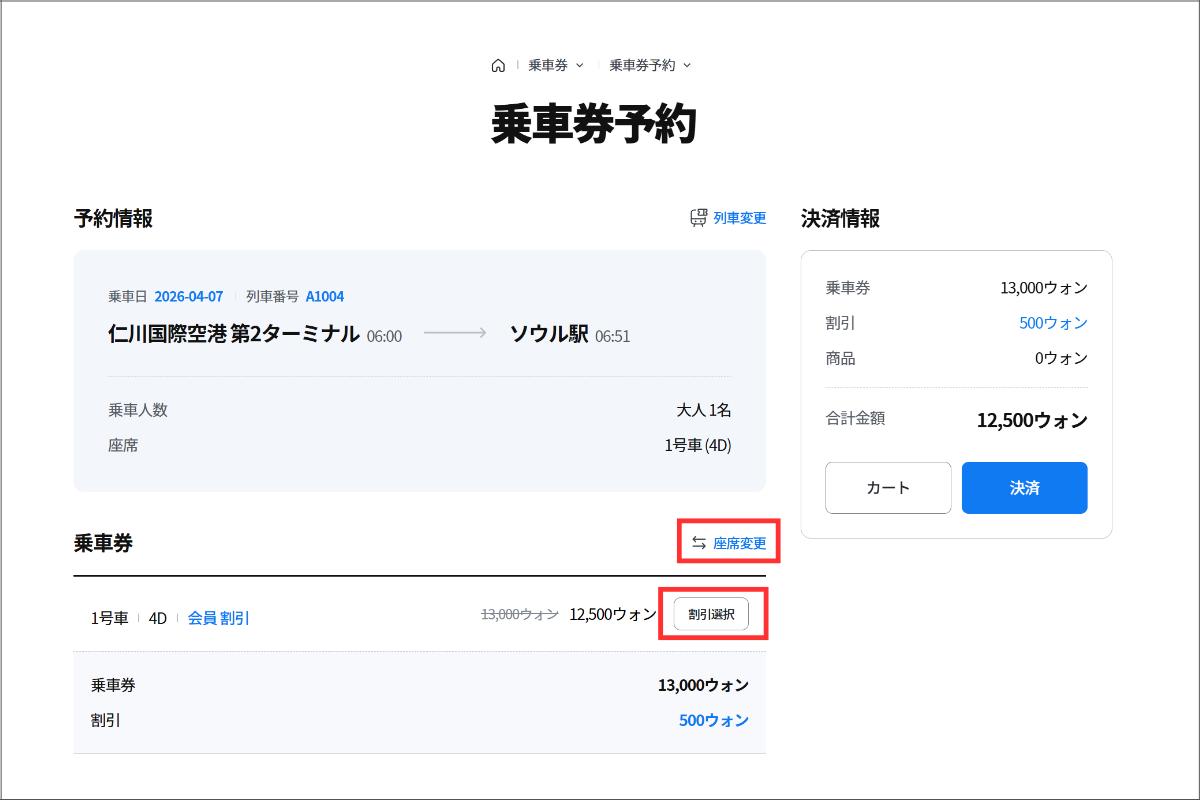Open the 乗車券 breadcrumb menu item
Screen dimensions: 1200x800
click(548, 65)
